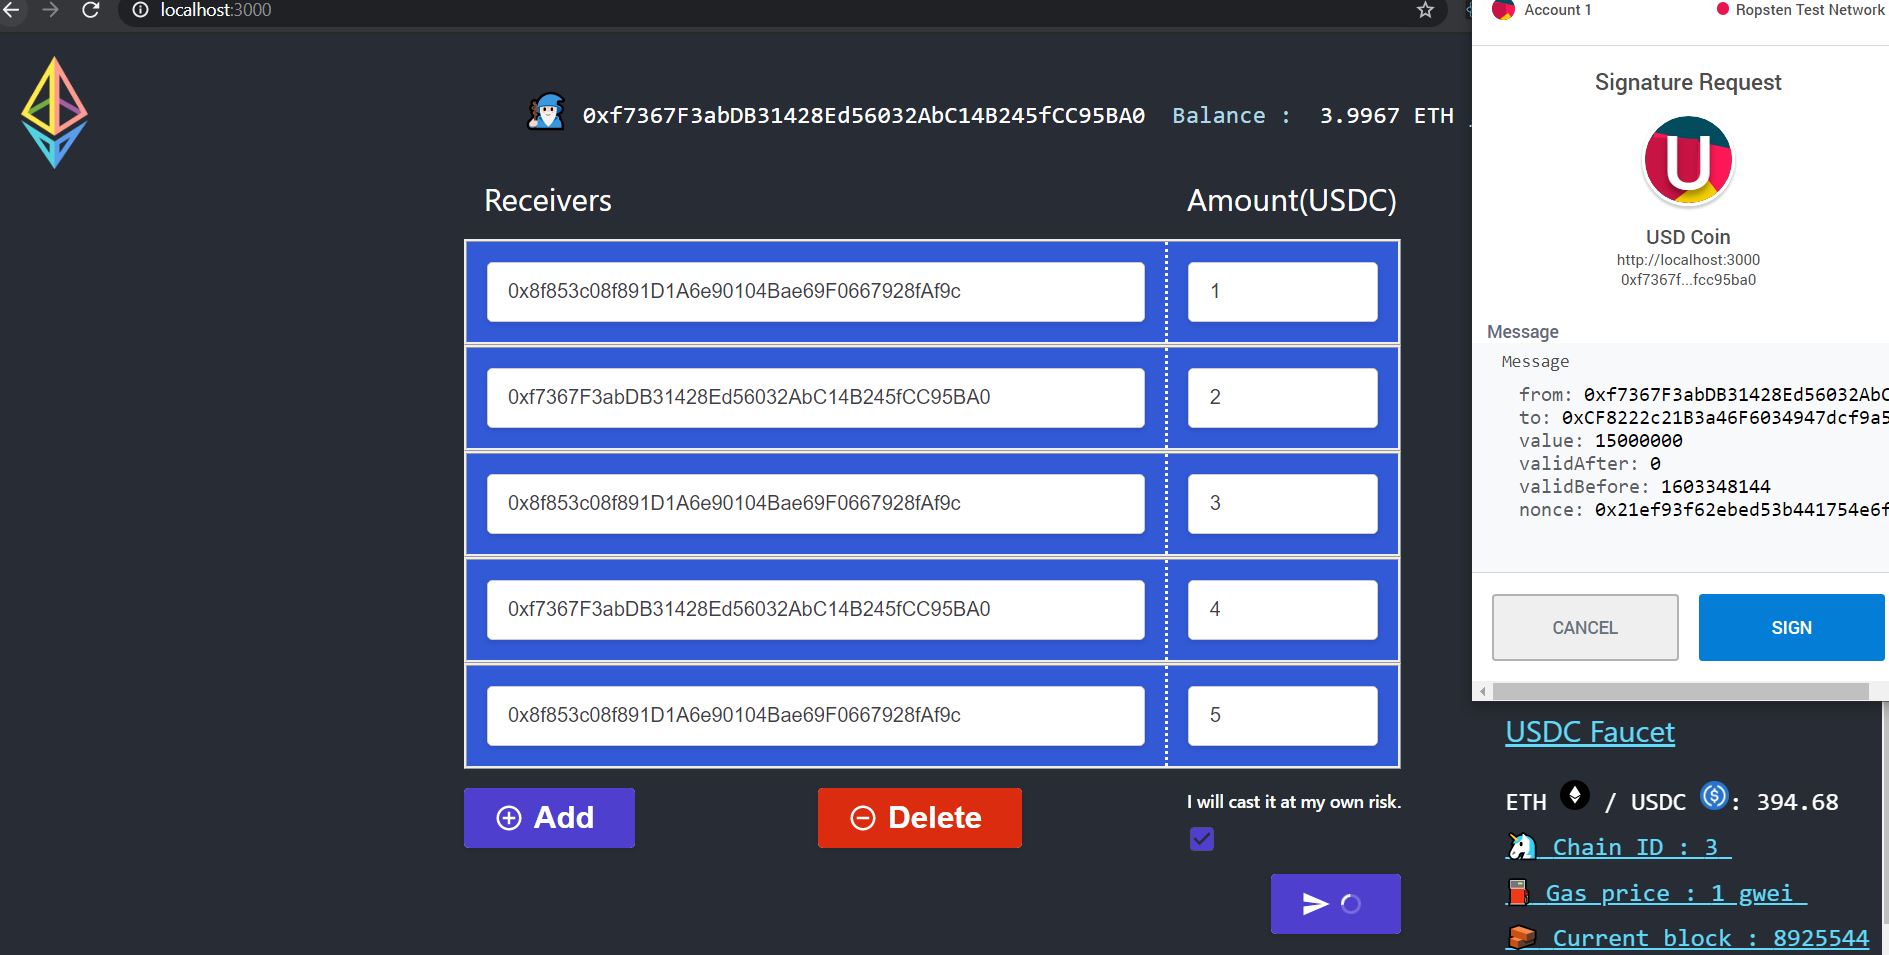Click the Receivers column heading
Viewport: 1889px width, 955px height.
(x=548, y=201)
